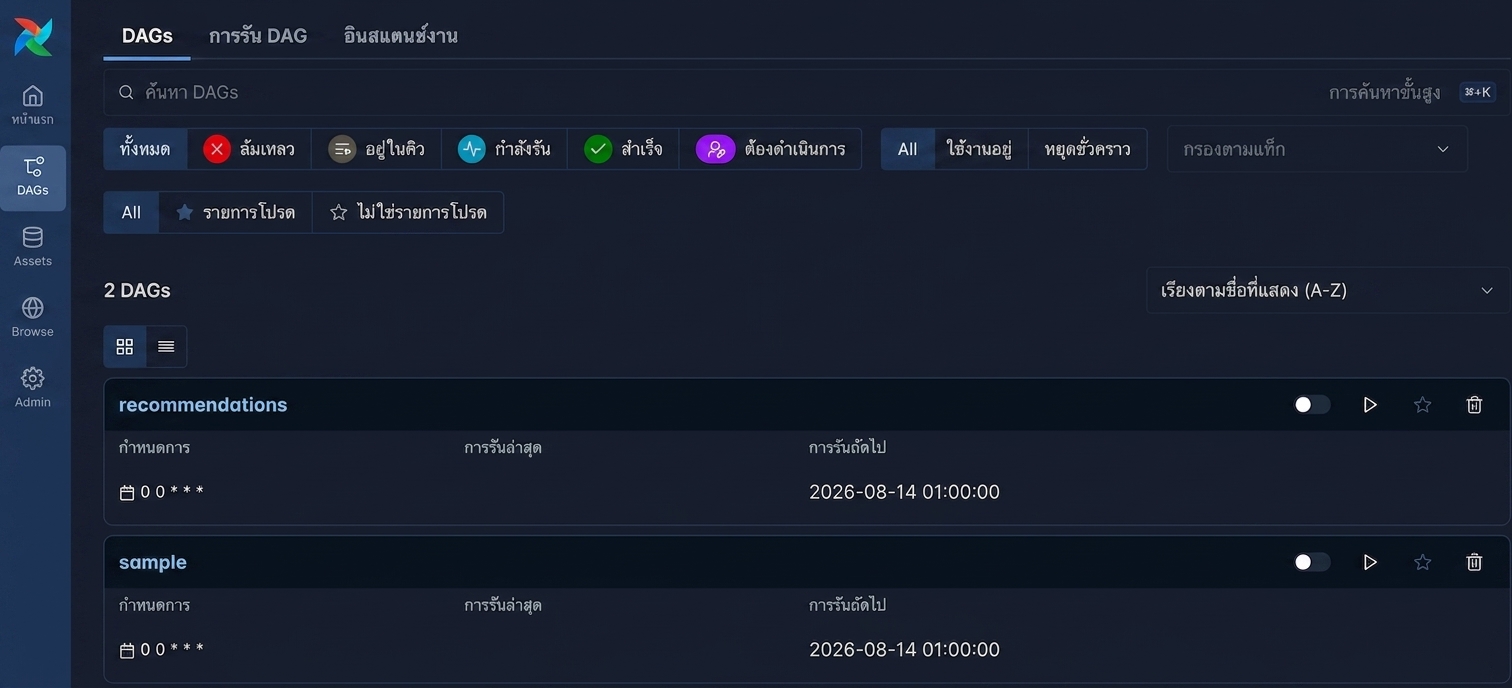Click sample next run 2026-08-14 01:00:00
This screenshot has width=1512, height=688.
click(x=904, y=650)
